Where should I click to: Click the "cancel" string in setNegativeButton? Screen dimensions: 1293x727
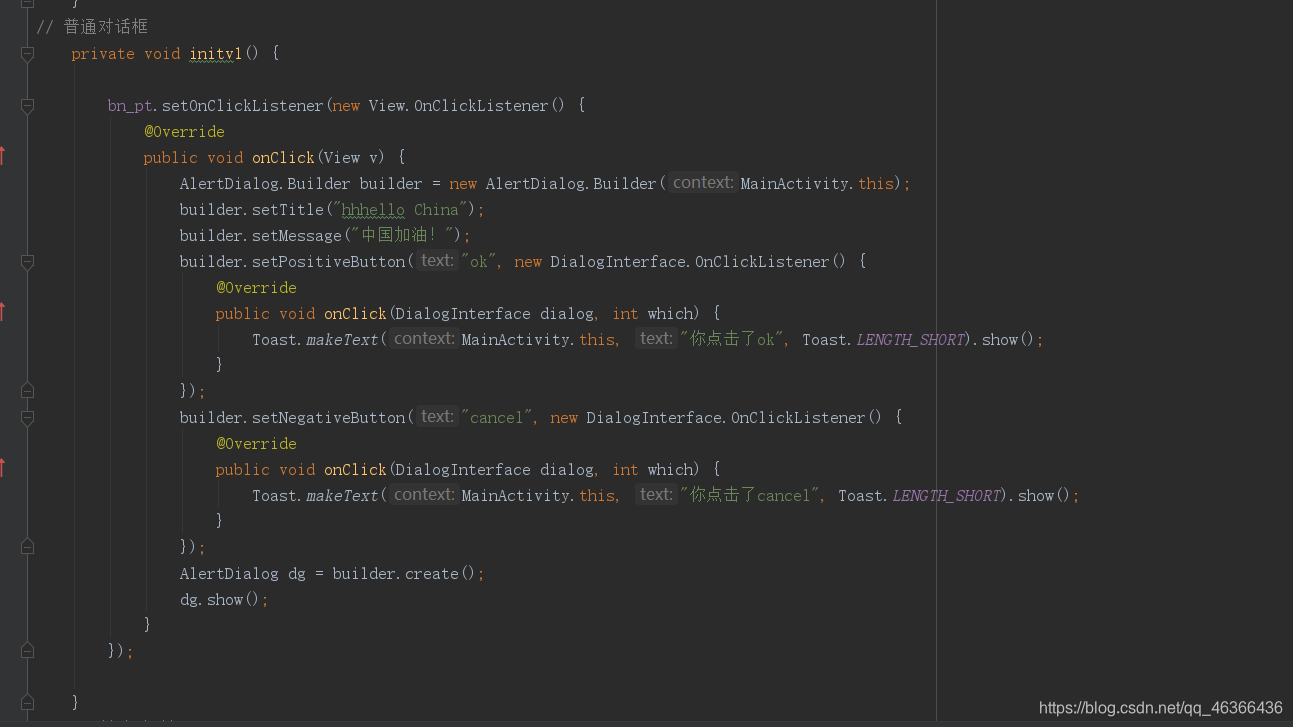point(497,418)
